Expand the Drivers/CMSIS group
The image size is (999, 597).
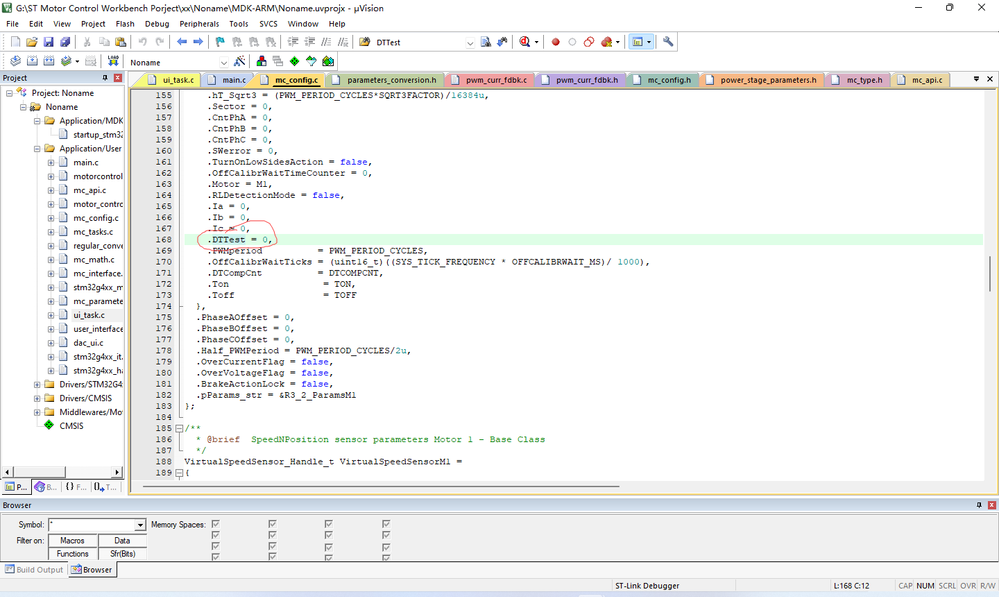(37, 398)
